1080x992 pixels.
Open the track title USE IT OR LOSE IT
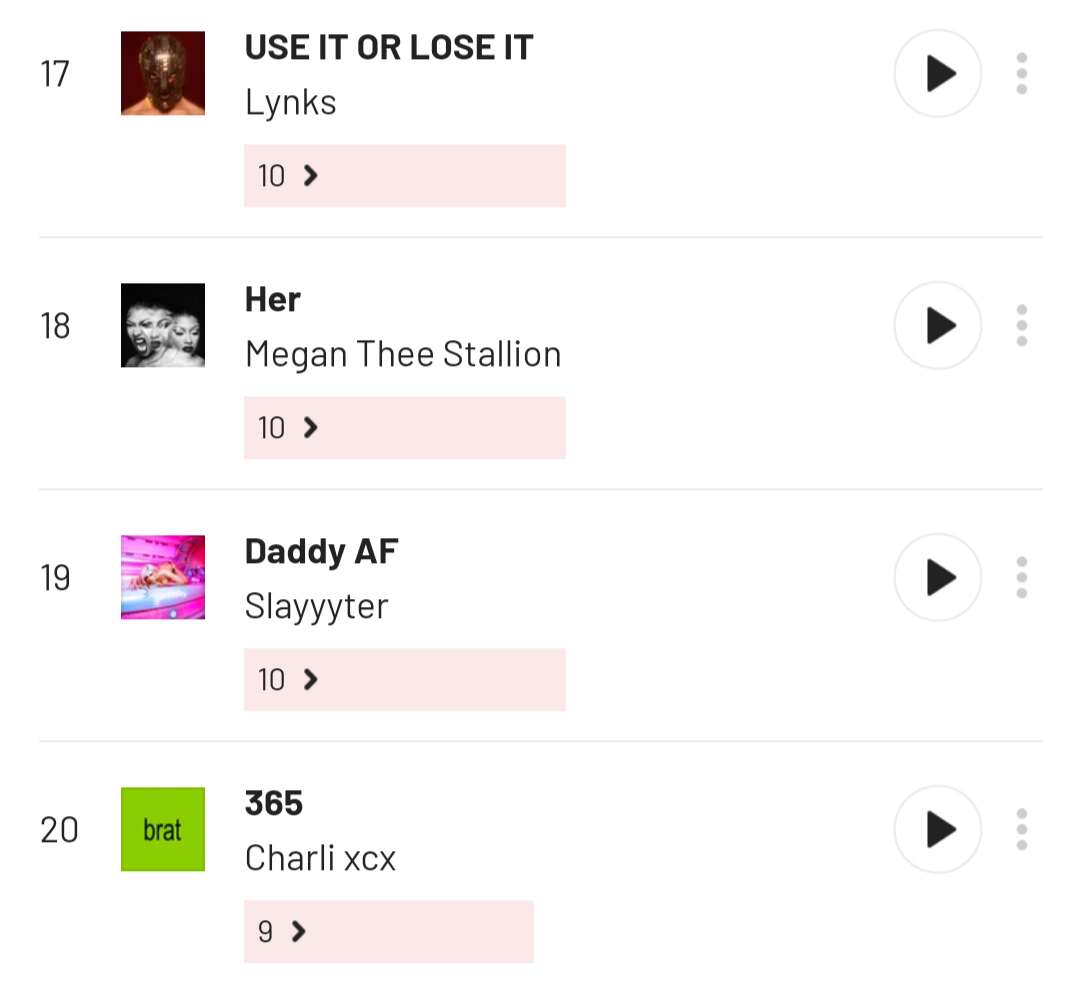tap(389, 47)
